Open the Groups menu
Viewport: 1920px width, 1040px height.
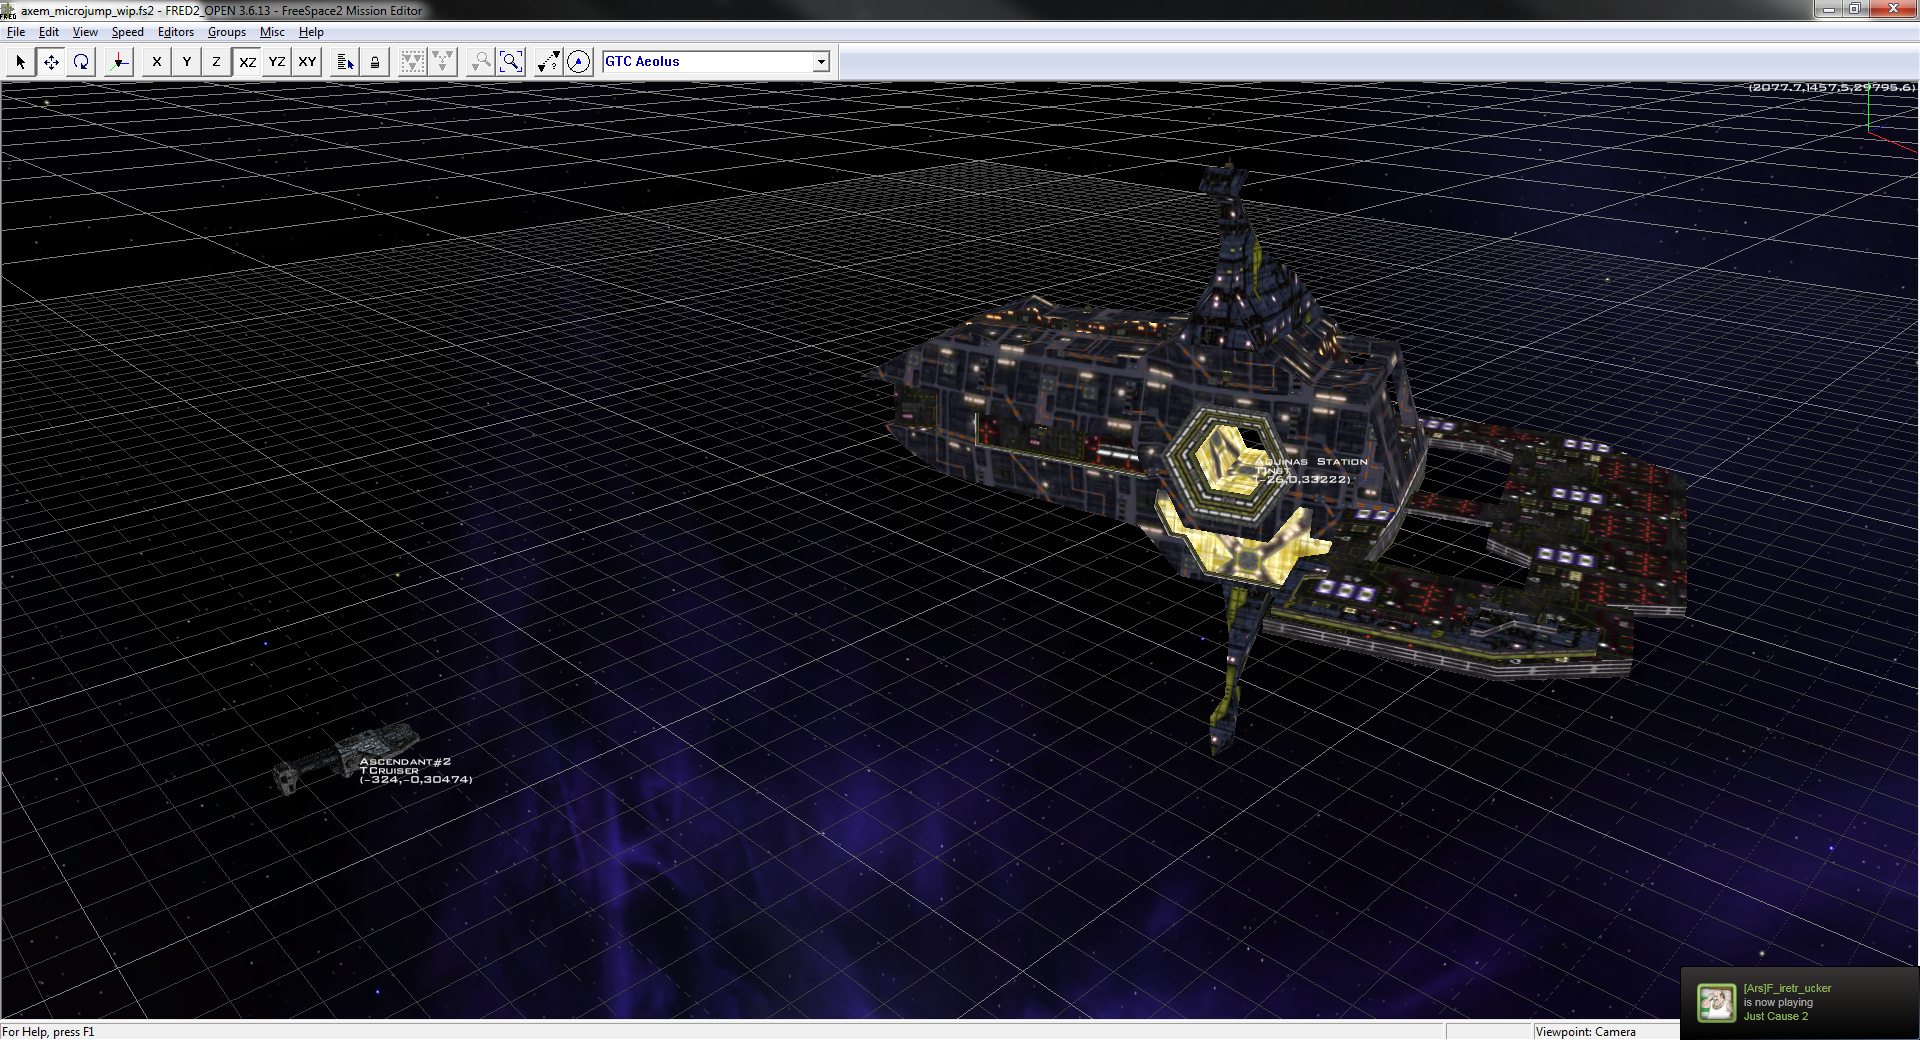227,32
